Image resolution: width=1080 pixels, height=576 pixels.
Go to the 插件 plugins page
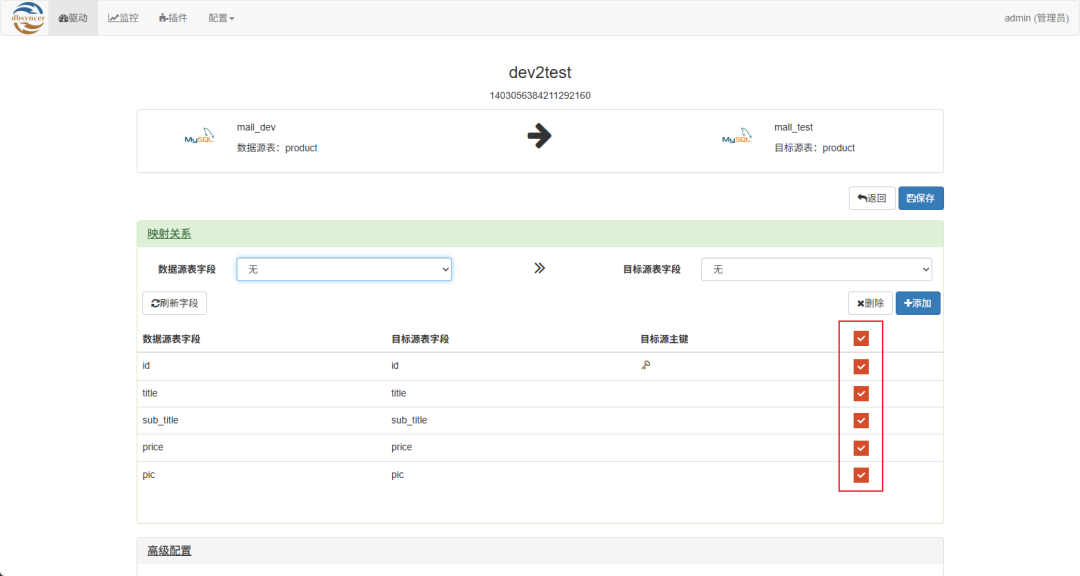coord(173,18)
